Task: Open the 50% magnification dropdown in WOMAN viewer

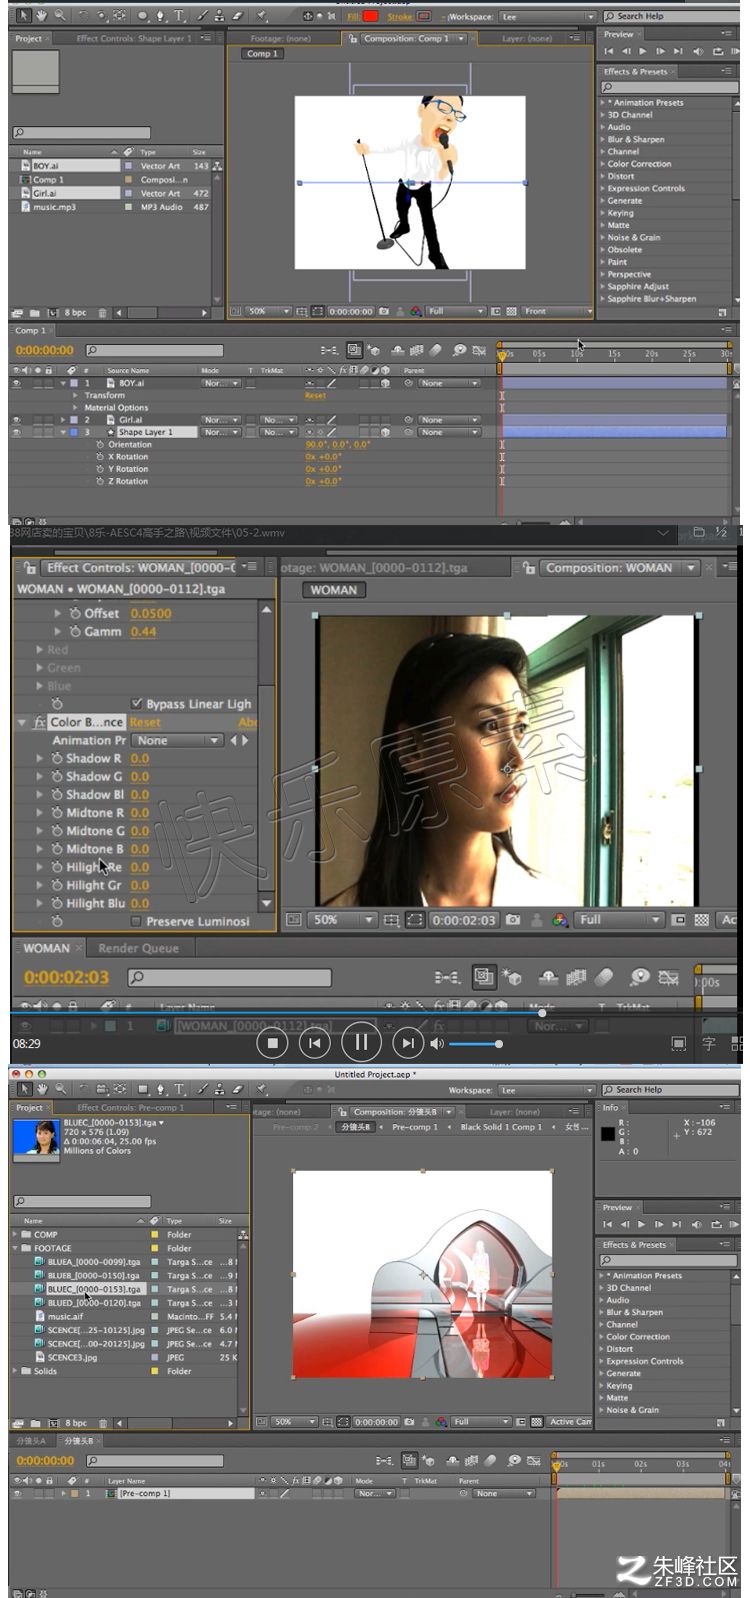Action: [342, 920]
